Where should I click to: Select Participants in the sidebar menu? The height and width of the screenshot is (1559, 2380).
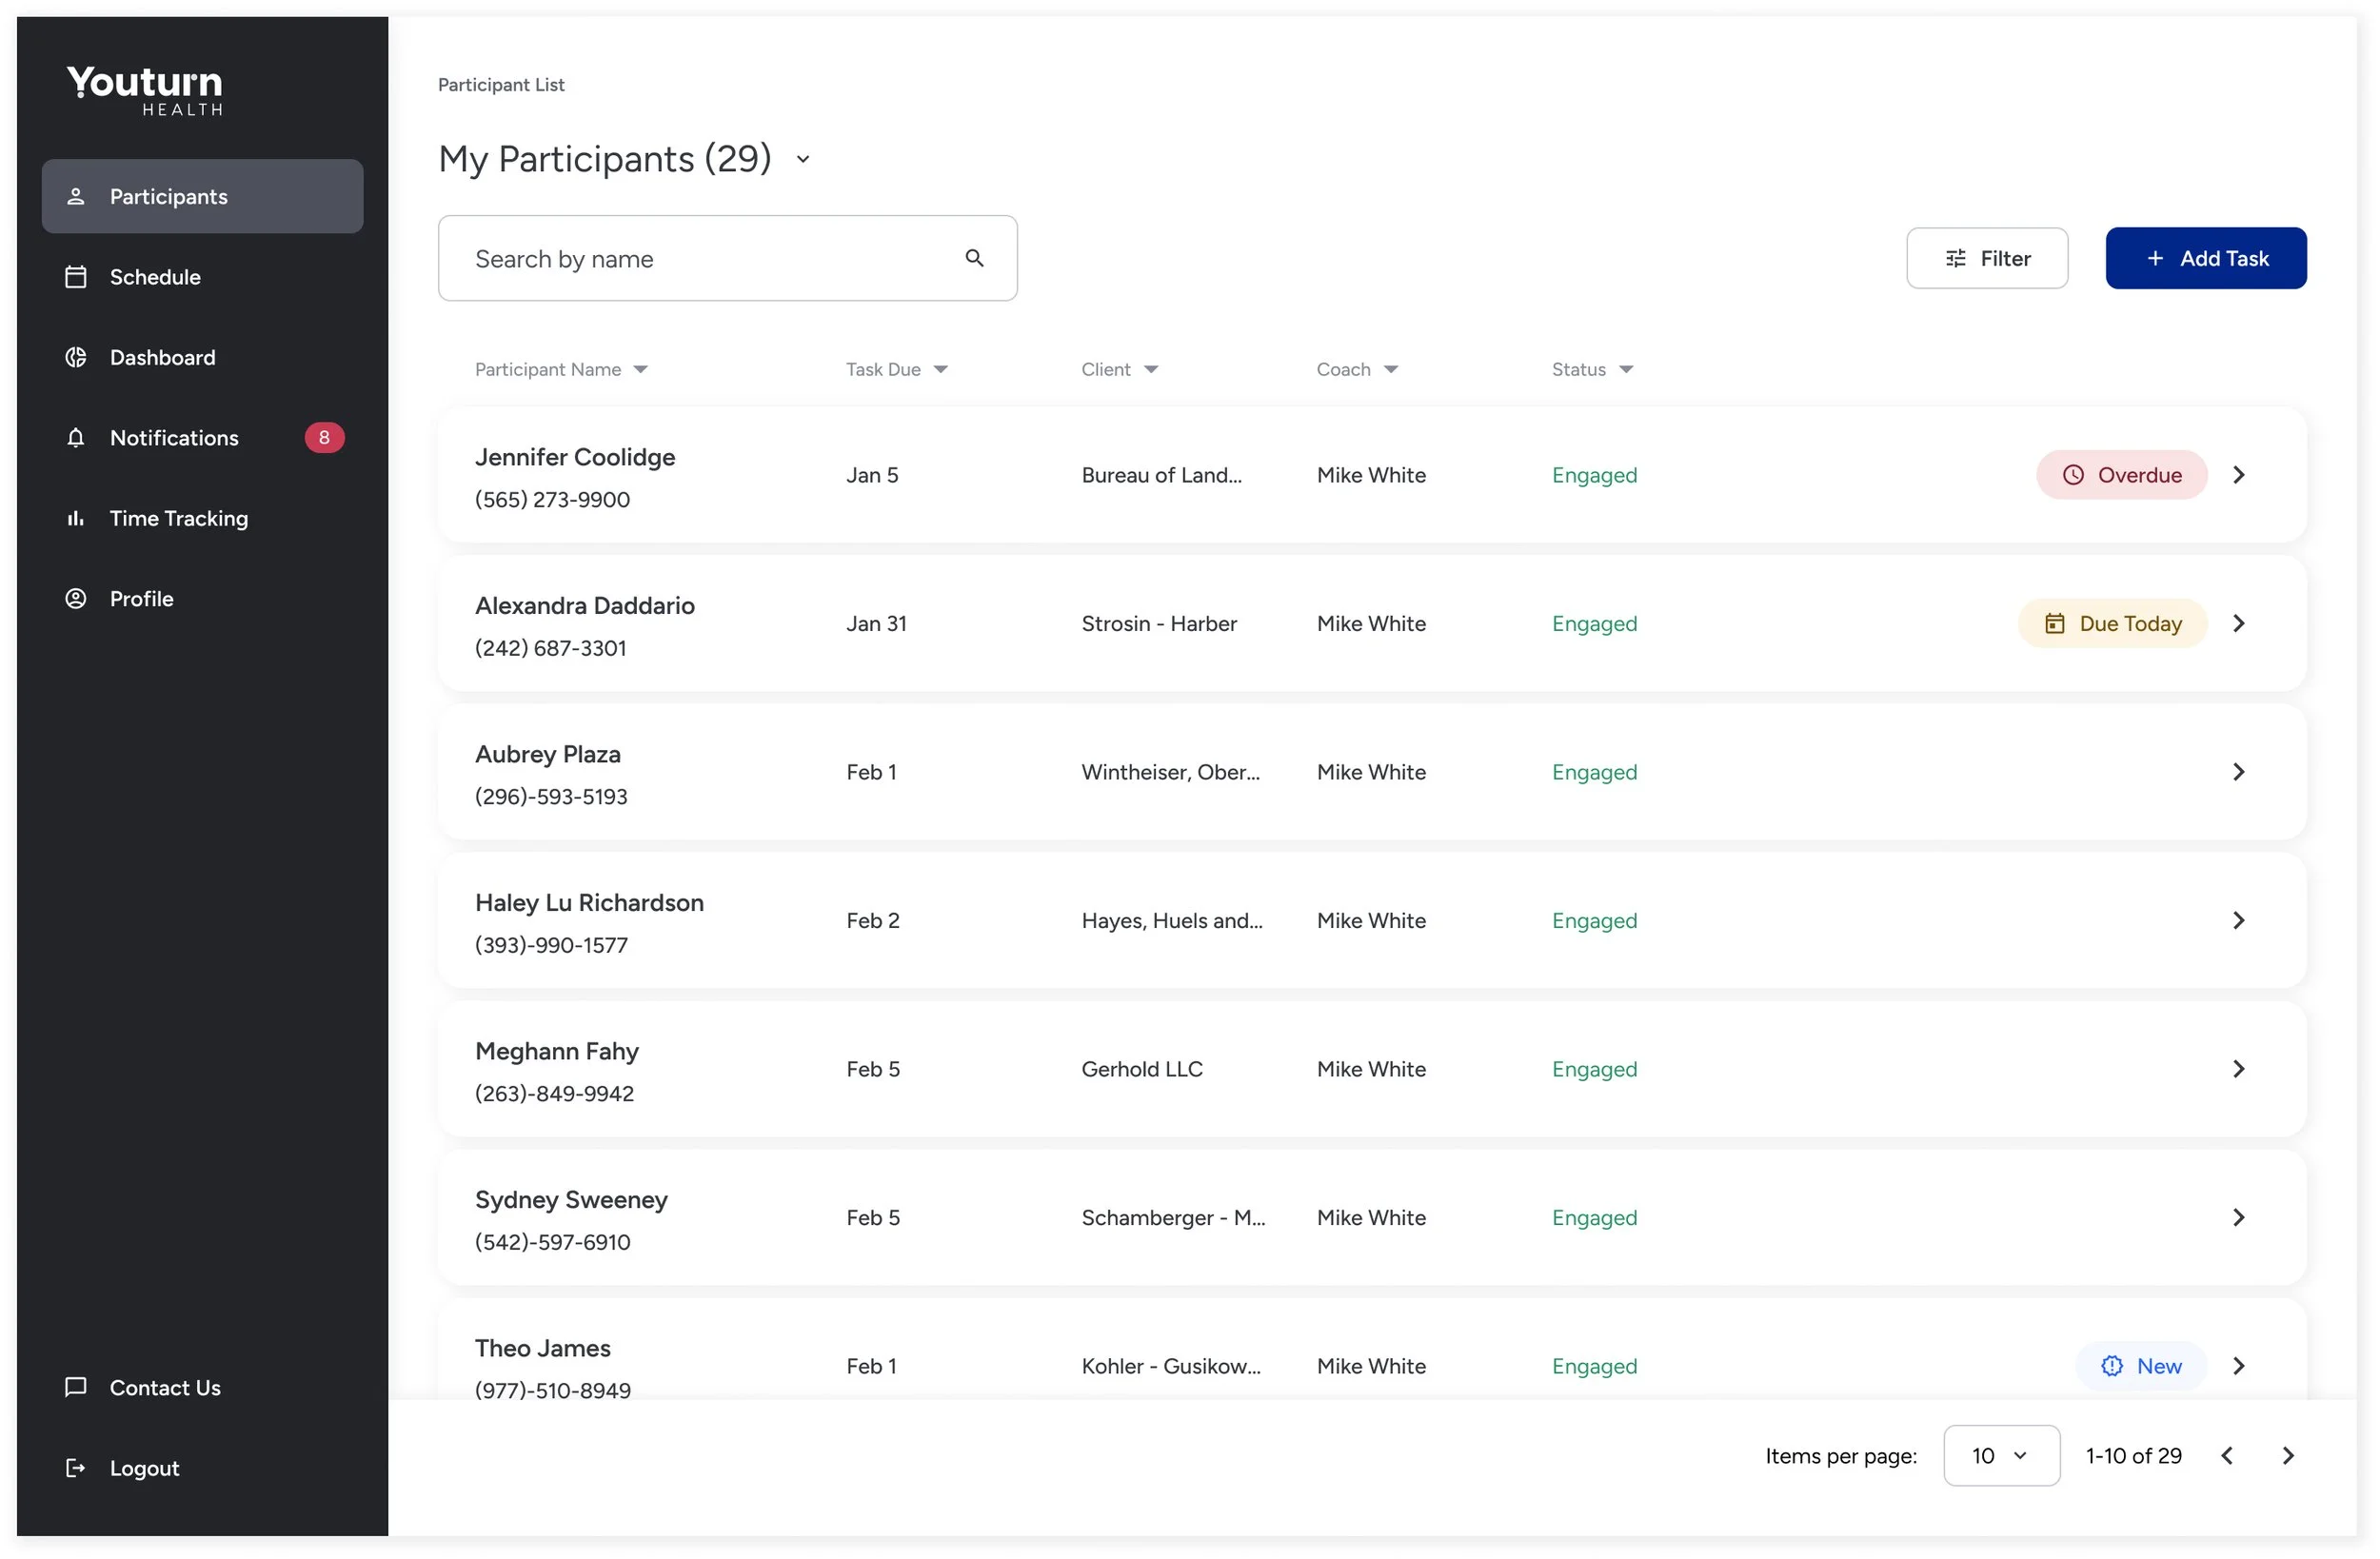[202, 196]
